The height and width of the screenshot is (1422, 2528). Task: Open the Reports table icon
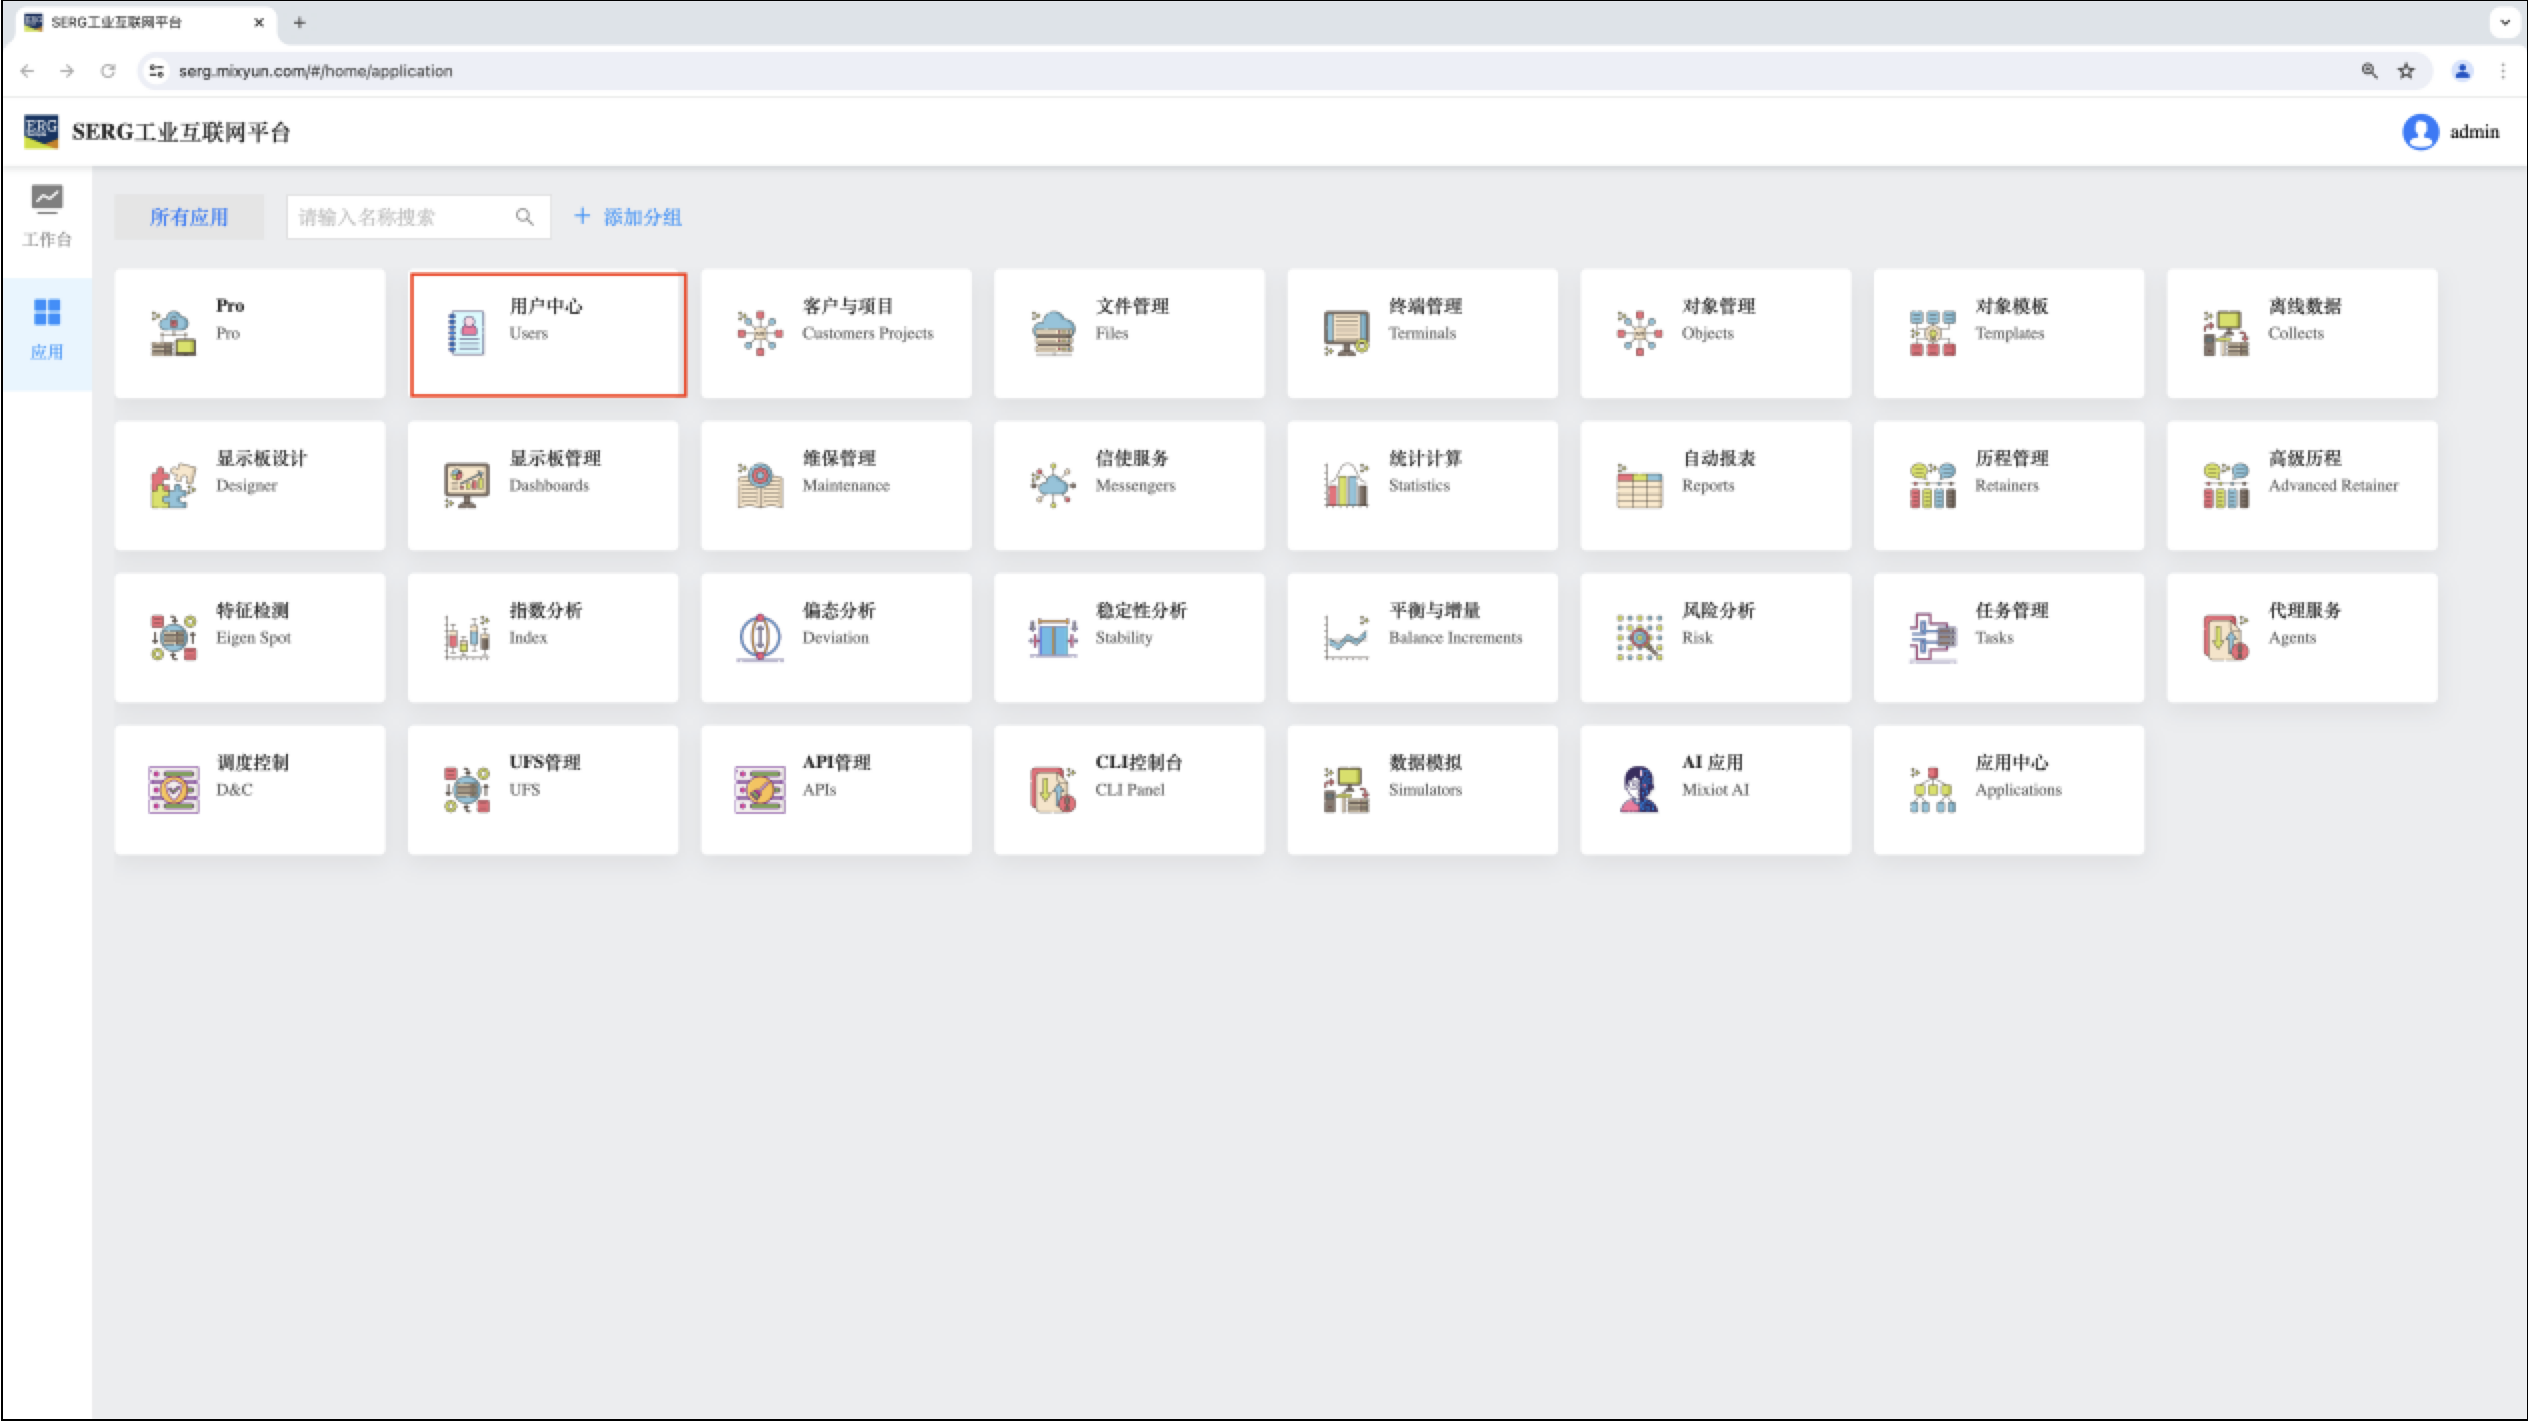(x=1638, y=485)
